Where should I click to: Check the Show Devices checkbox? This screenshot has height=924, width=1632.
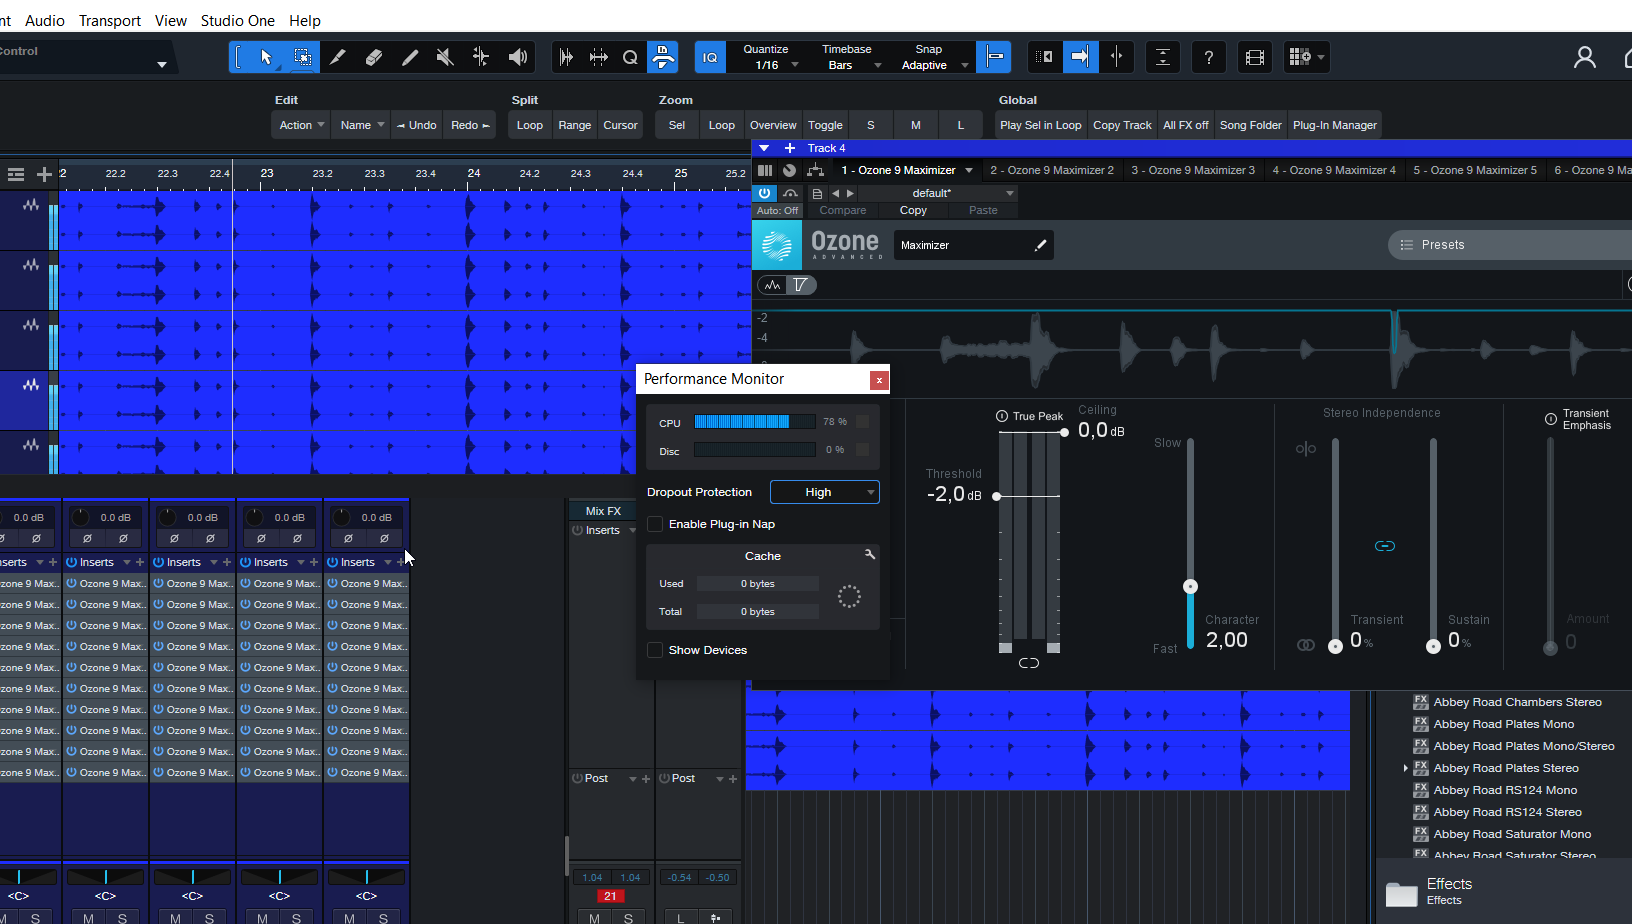(x=655, y=650)
